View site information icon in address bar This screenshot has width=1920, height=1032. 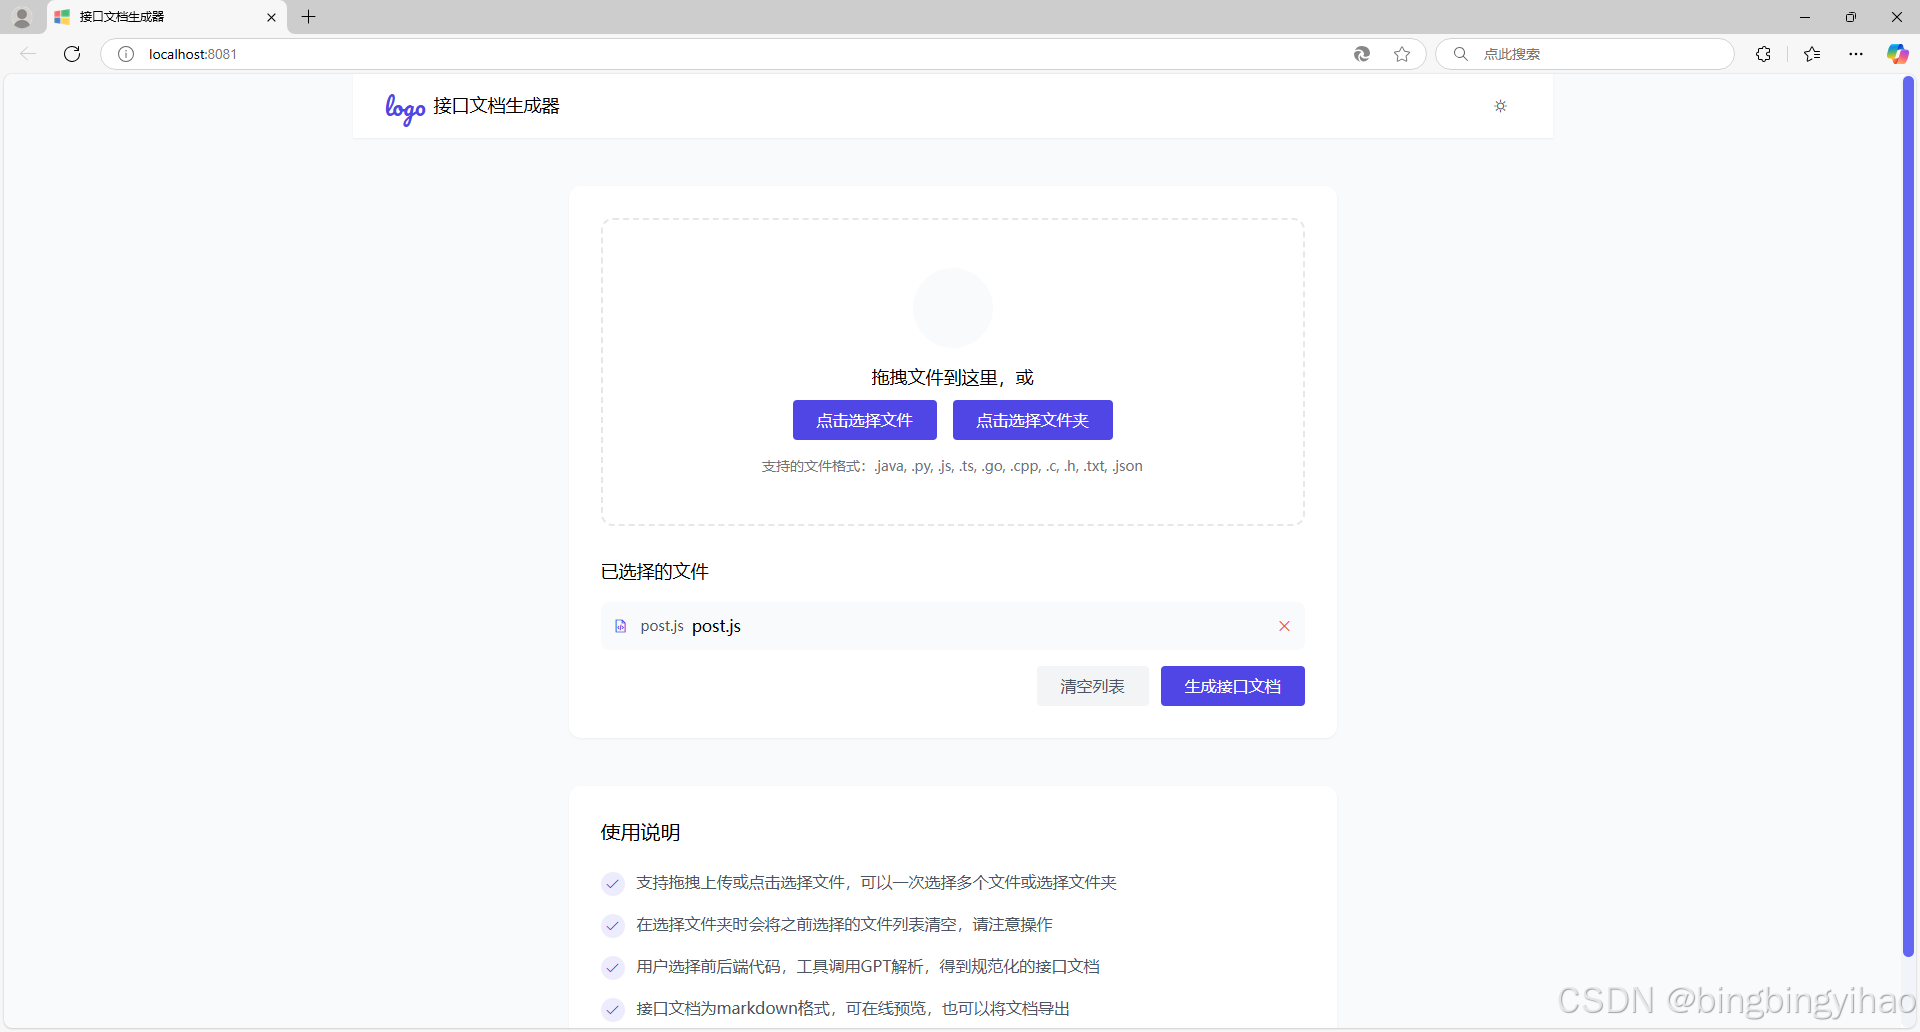[126, 54]
